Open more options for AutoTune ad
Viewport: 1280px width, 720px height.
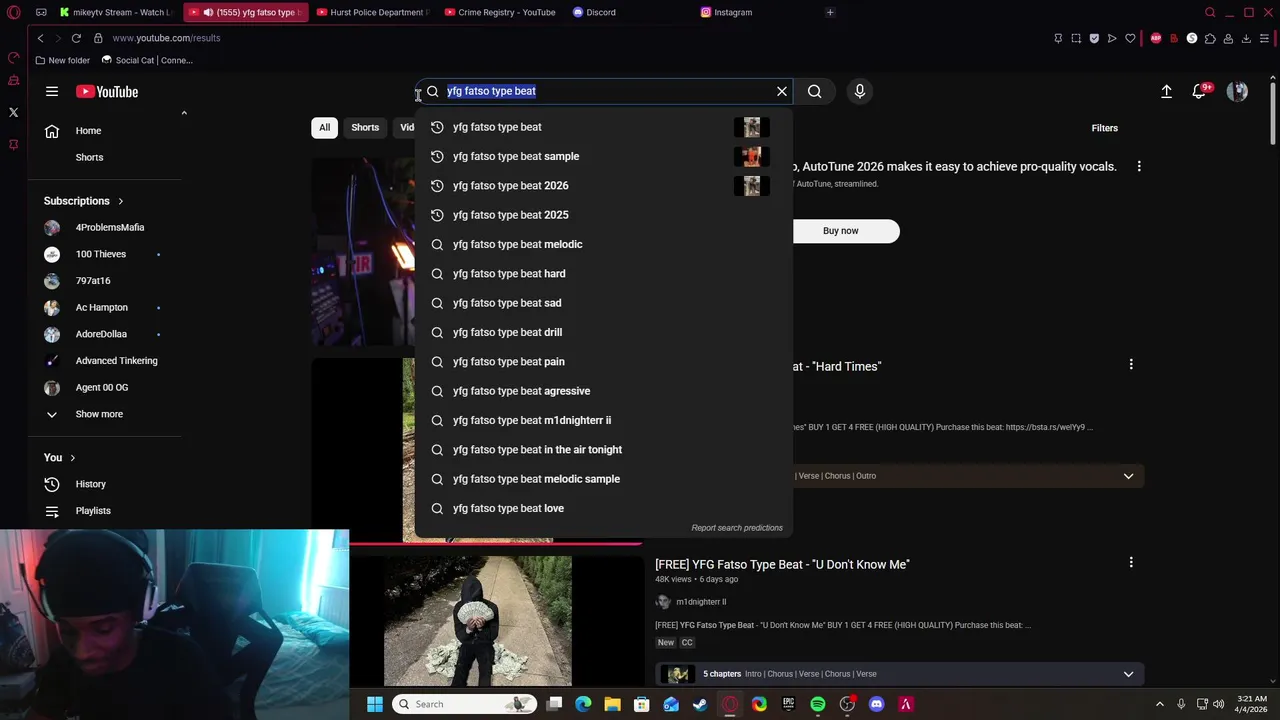point(1139,167)
